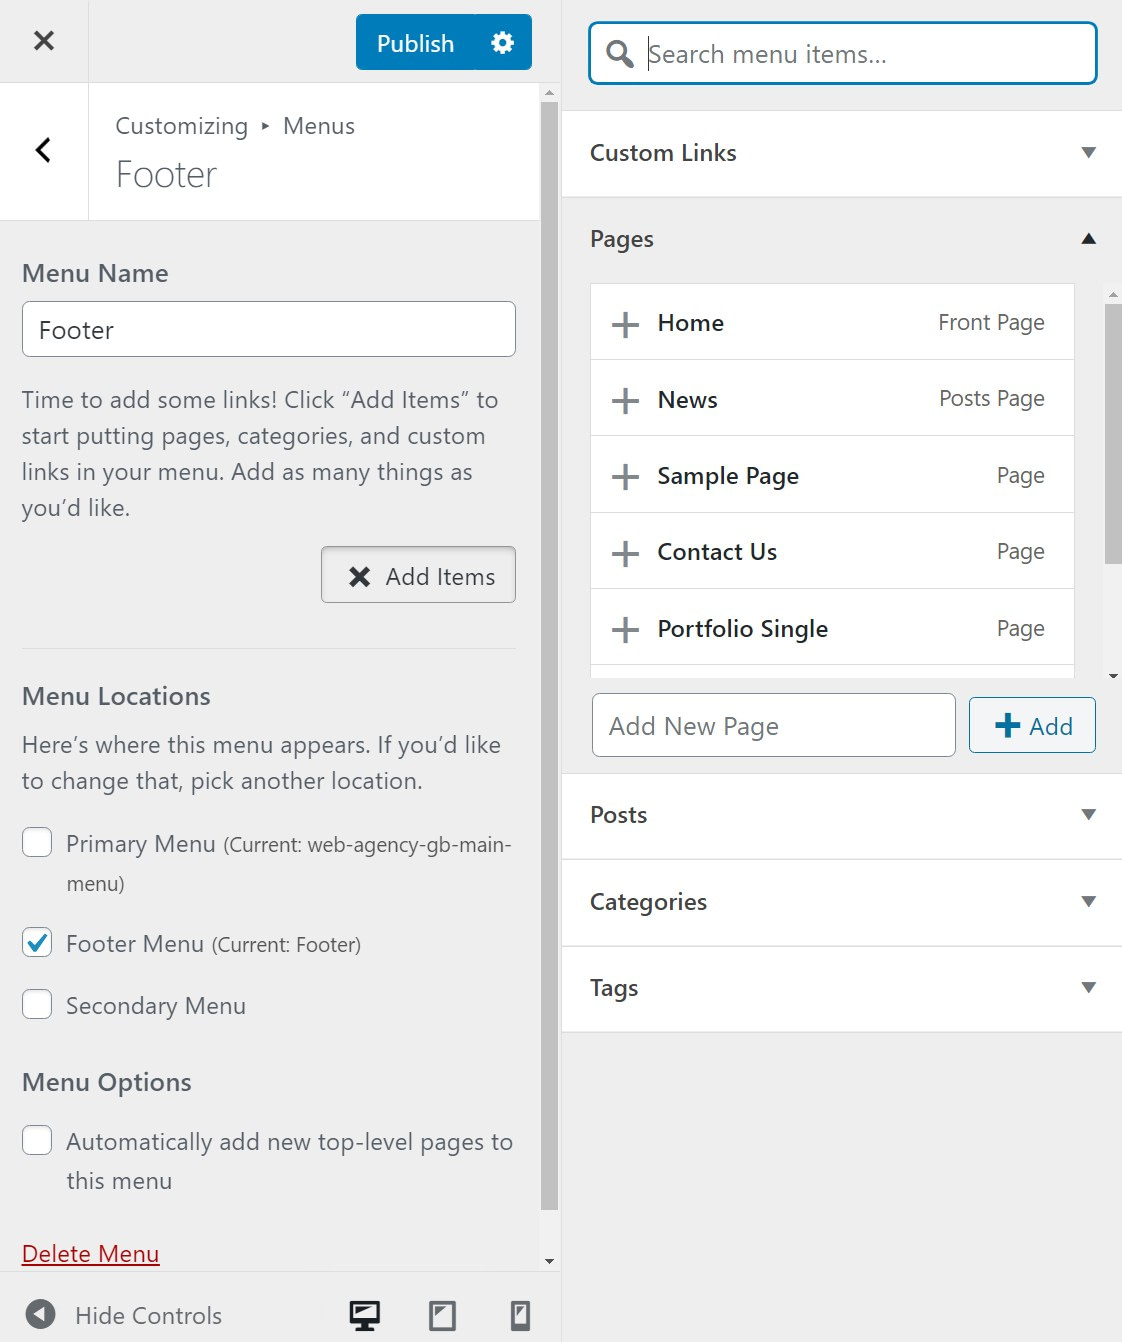Image resolution: width=1122 pixels, height=1342 pixels.
Task: Go back using the breadcrumb arrow
Action: 43,150
